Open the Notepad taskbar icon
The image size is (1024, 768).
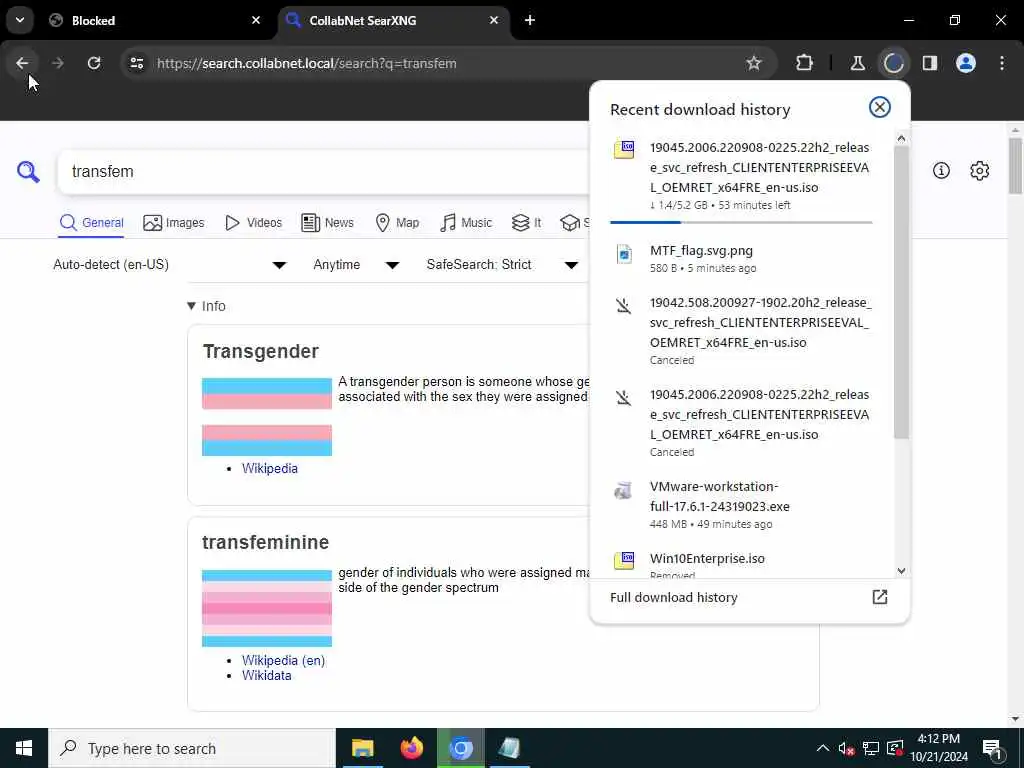[x=509, y=748]
